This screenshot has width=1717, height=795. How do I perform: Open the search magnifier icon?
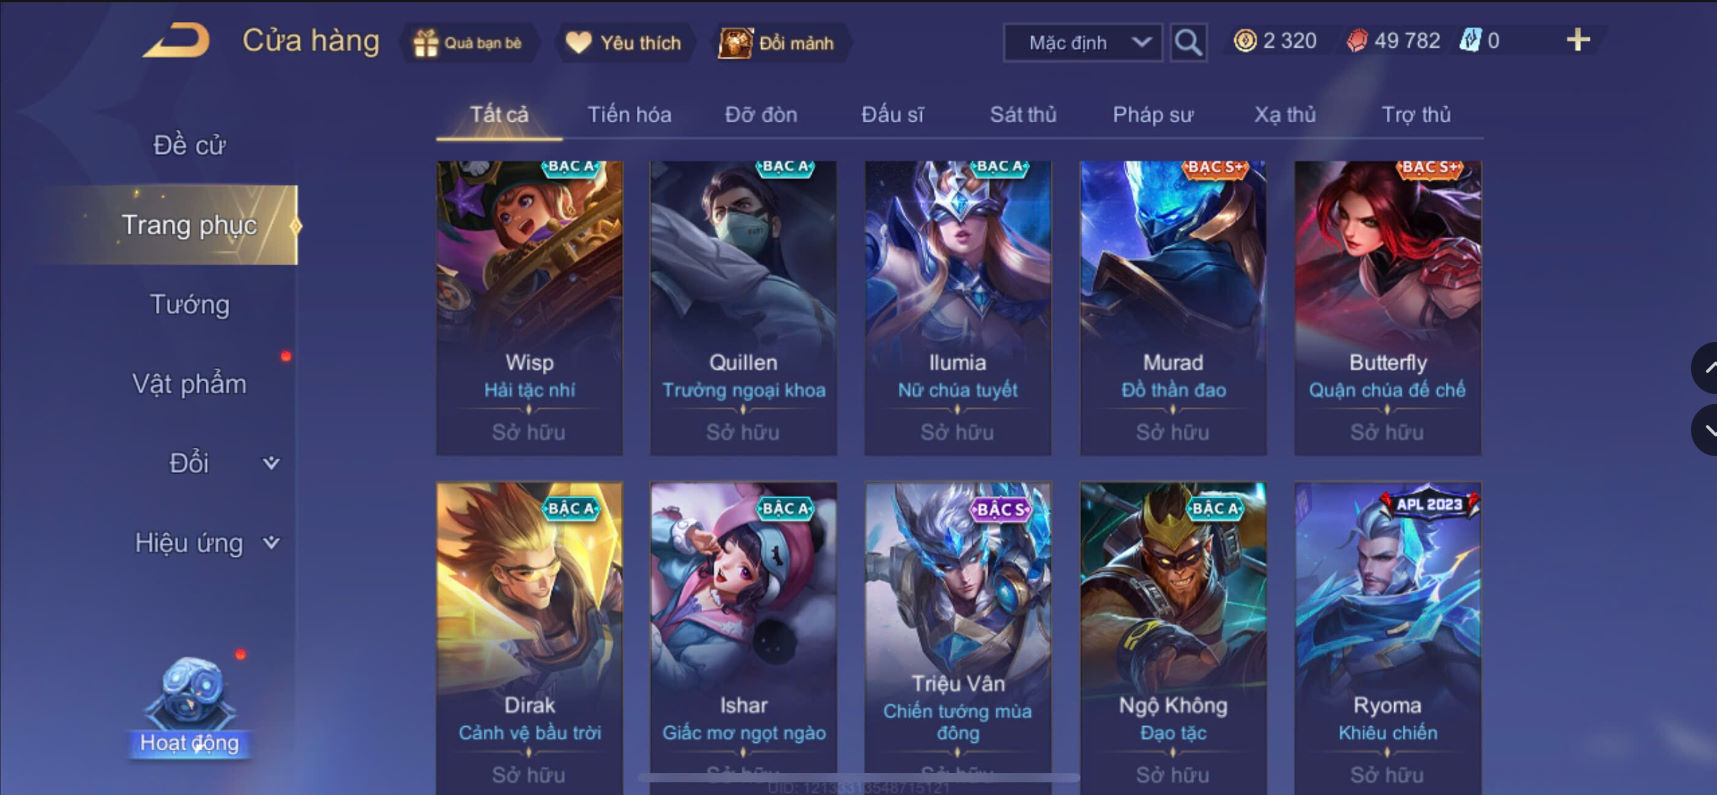coord(1188,42)
